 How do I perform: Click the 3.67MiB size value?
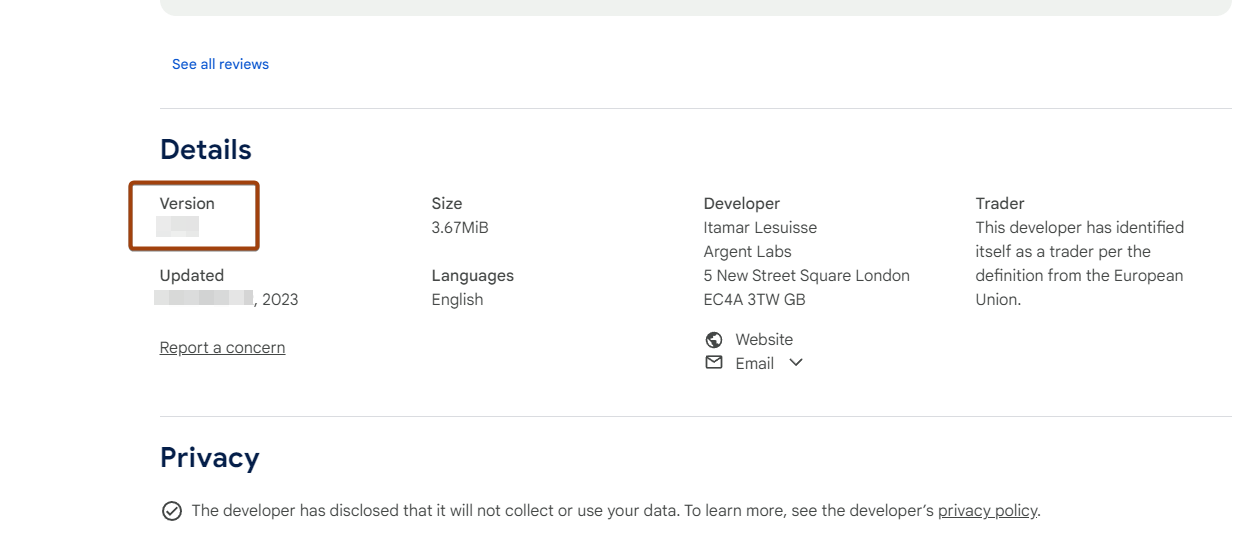tap(460, 228)
